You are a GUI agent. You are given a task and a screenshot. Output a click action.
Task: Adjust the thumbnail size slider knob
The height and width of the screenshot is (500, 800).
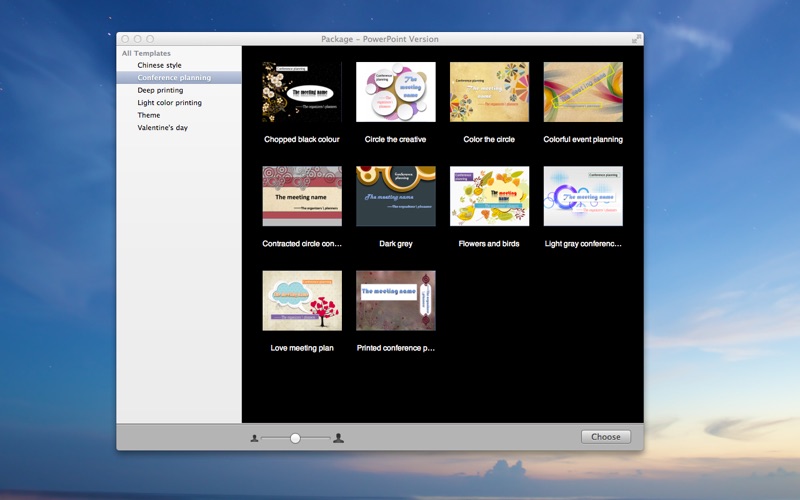click(x=295, y=438)
